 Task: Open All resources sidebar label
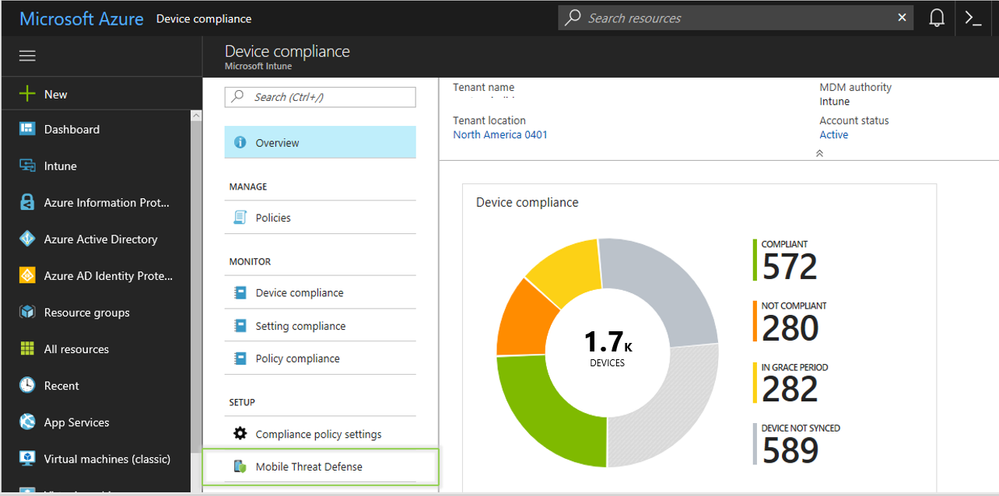tap(76, 349)
